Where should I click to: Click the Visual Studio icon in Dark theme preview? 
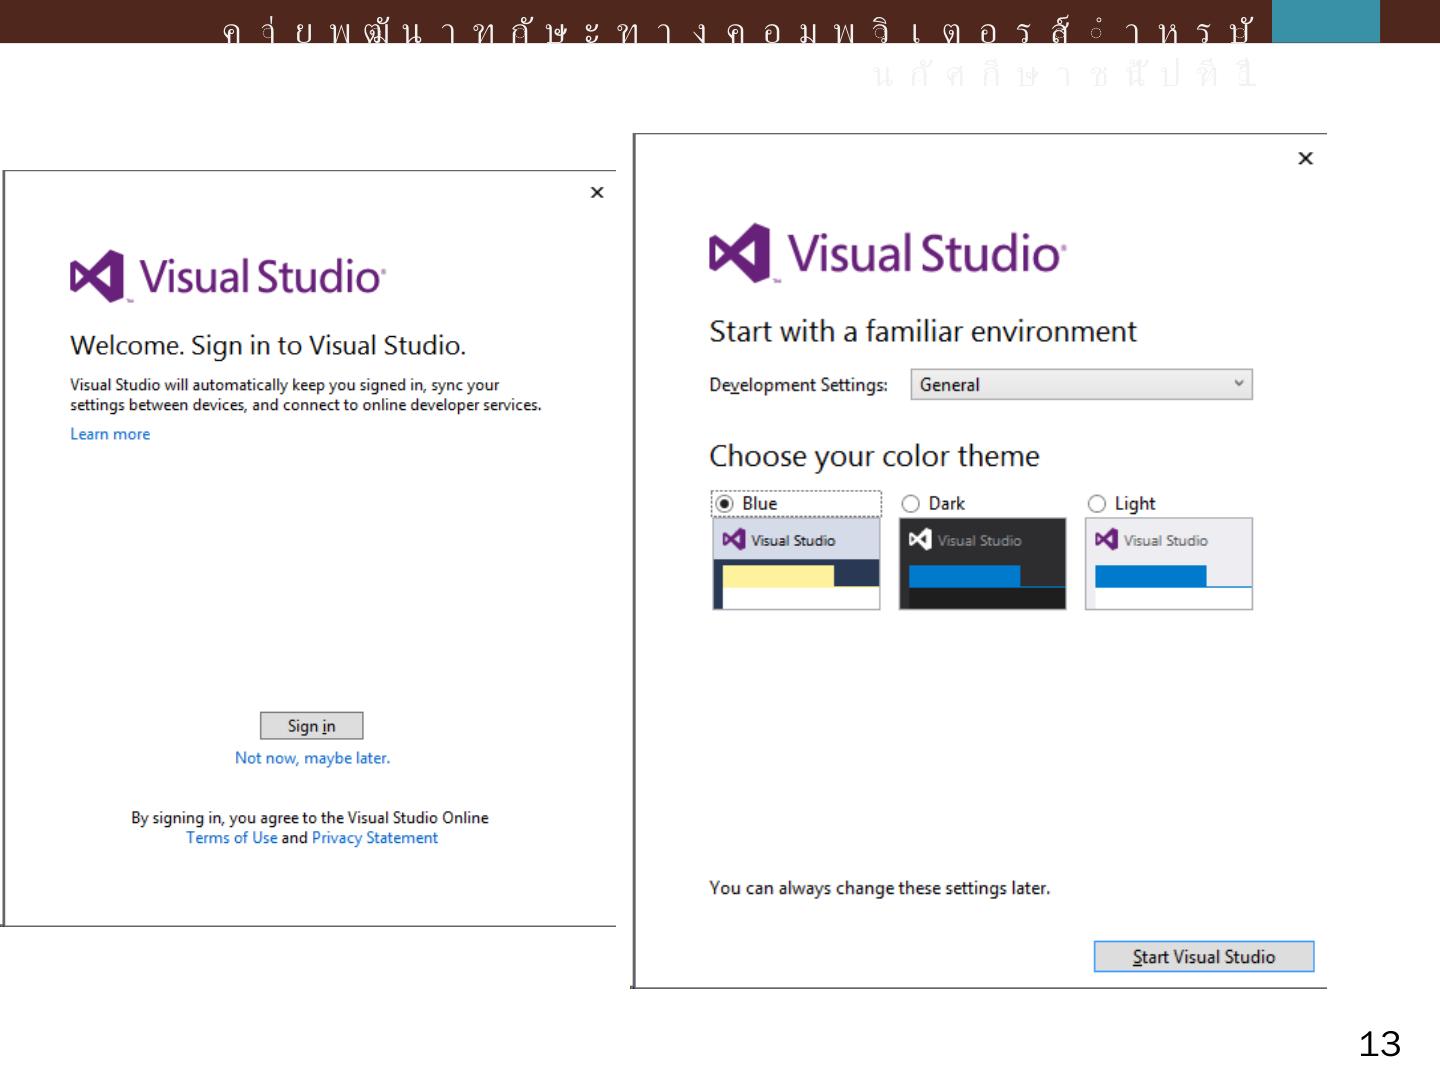(920, 540)
